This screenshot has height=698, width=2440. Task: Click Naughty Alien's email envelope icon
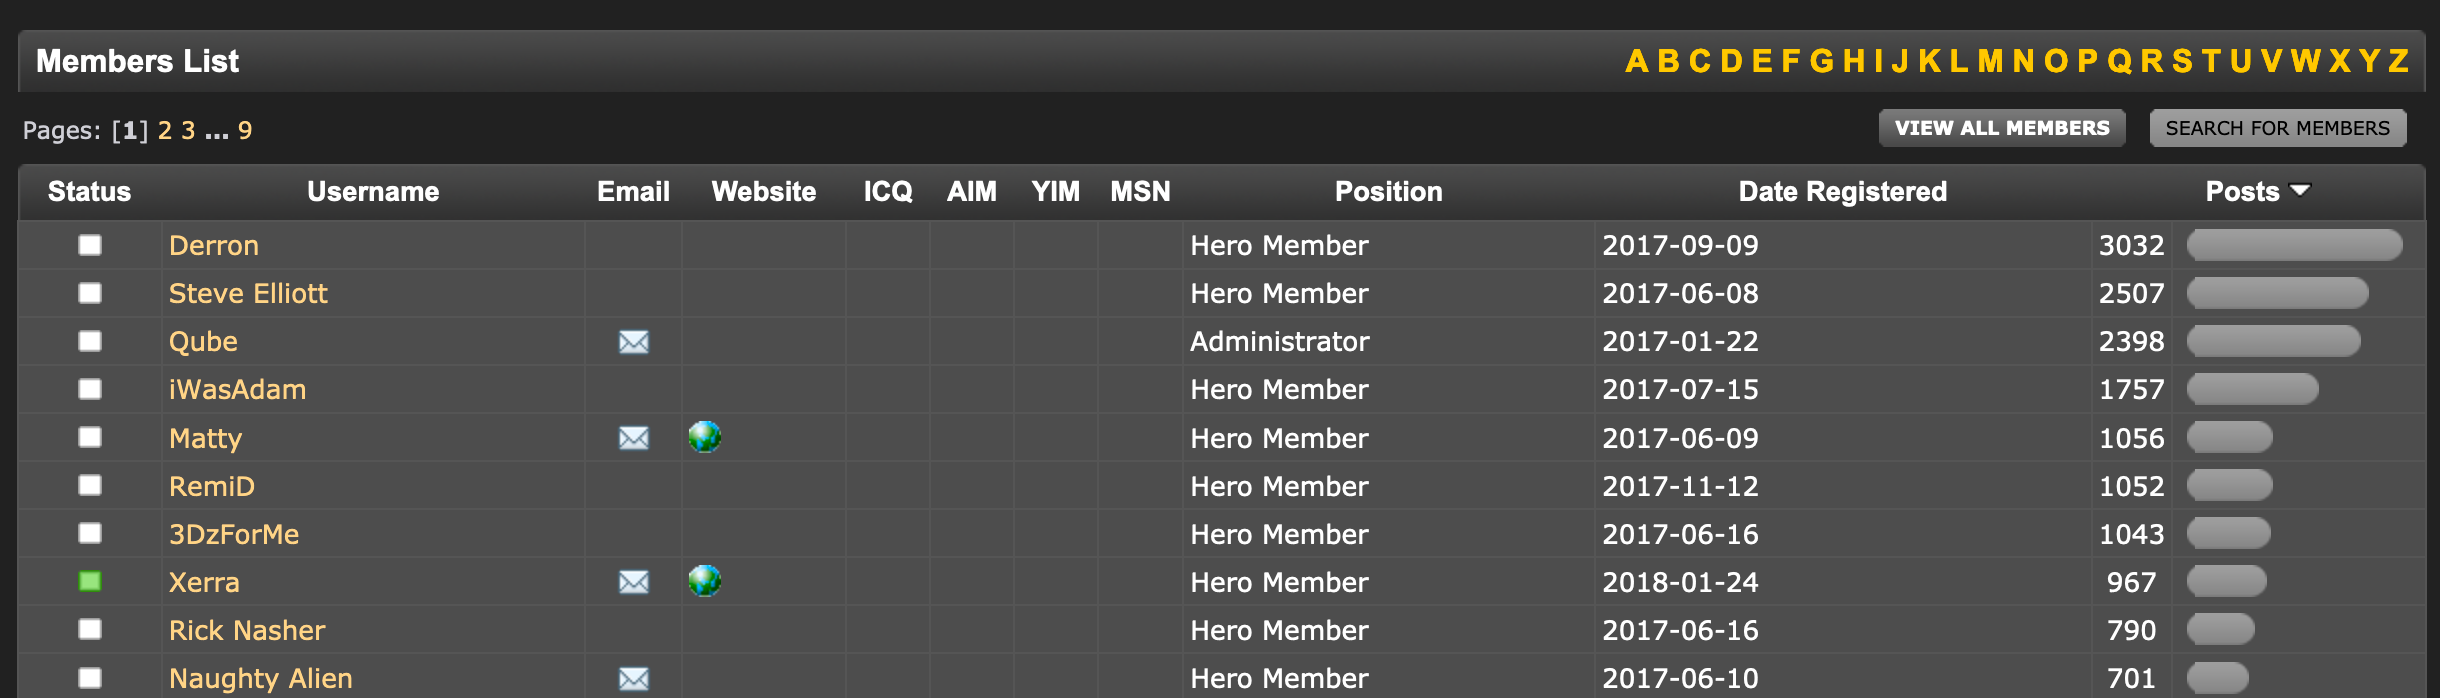633,678
